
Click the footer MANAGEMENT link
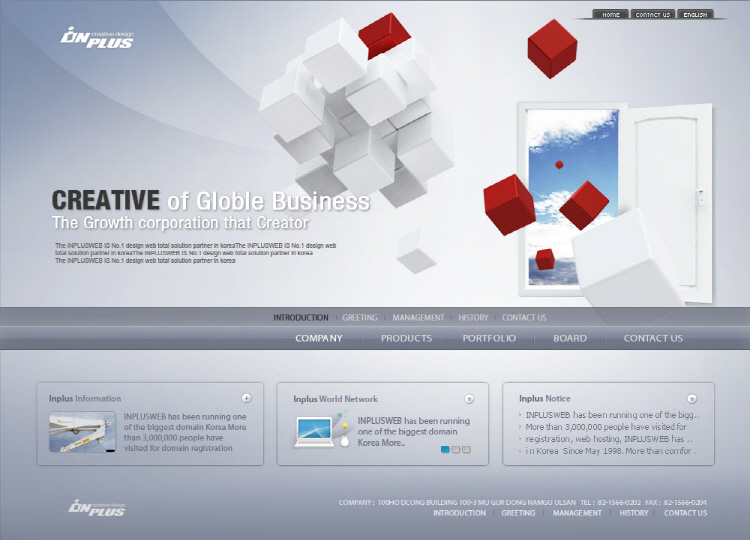[x=577, y=513]
